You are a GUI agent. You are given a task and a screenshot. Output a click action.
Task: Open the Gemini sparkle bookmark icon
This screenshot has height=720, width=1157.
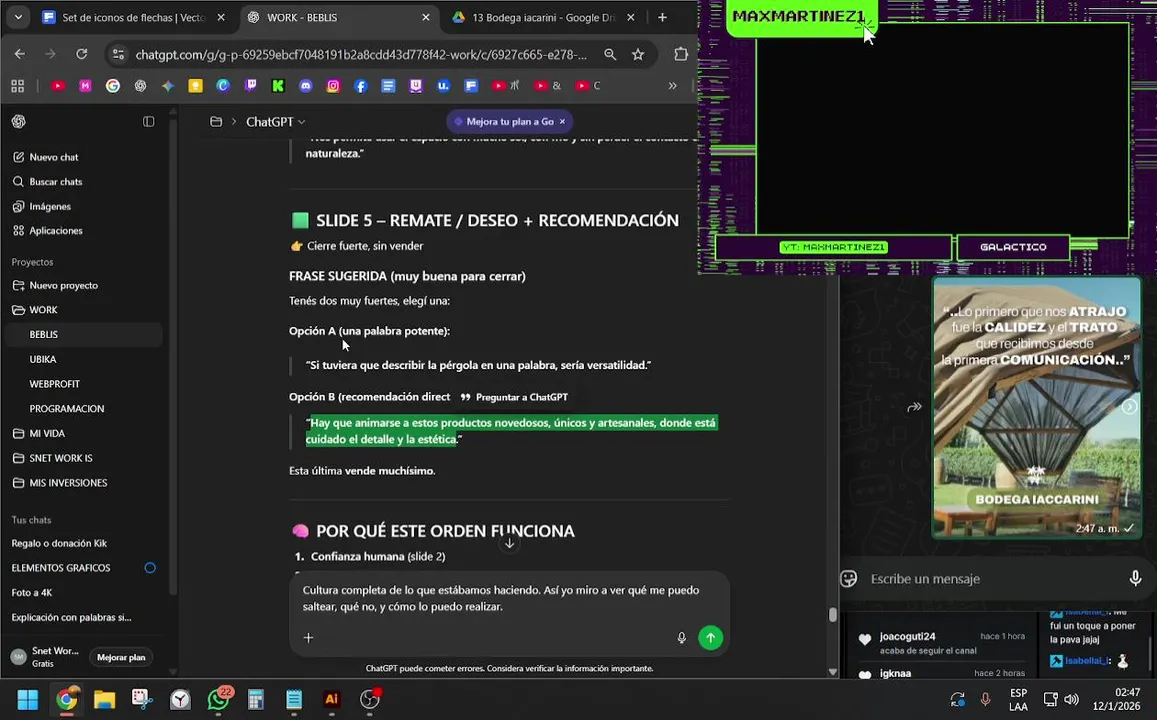click(168, 86)
